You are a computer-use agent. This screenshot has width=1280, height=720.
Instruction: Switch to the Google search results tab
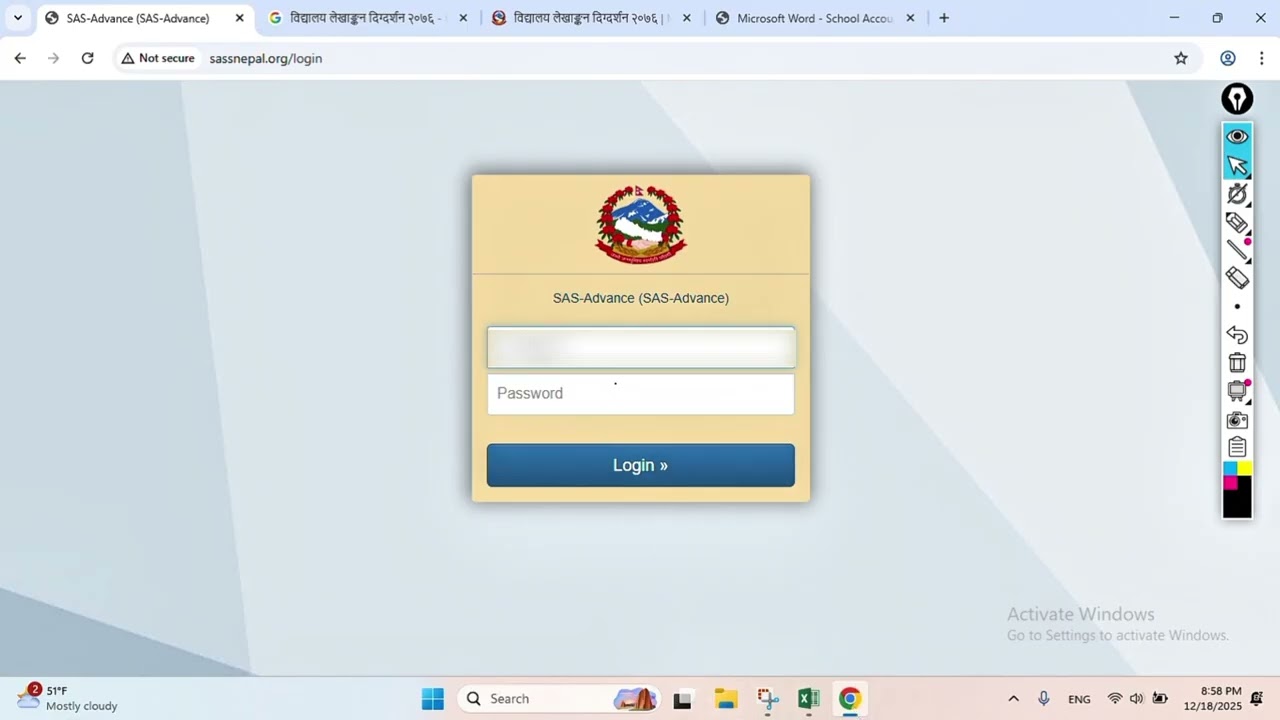tap(365, 18)
